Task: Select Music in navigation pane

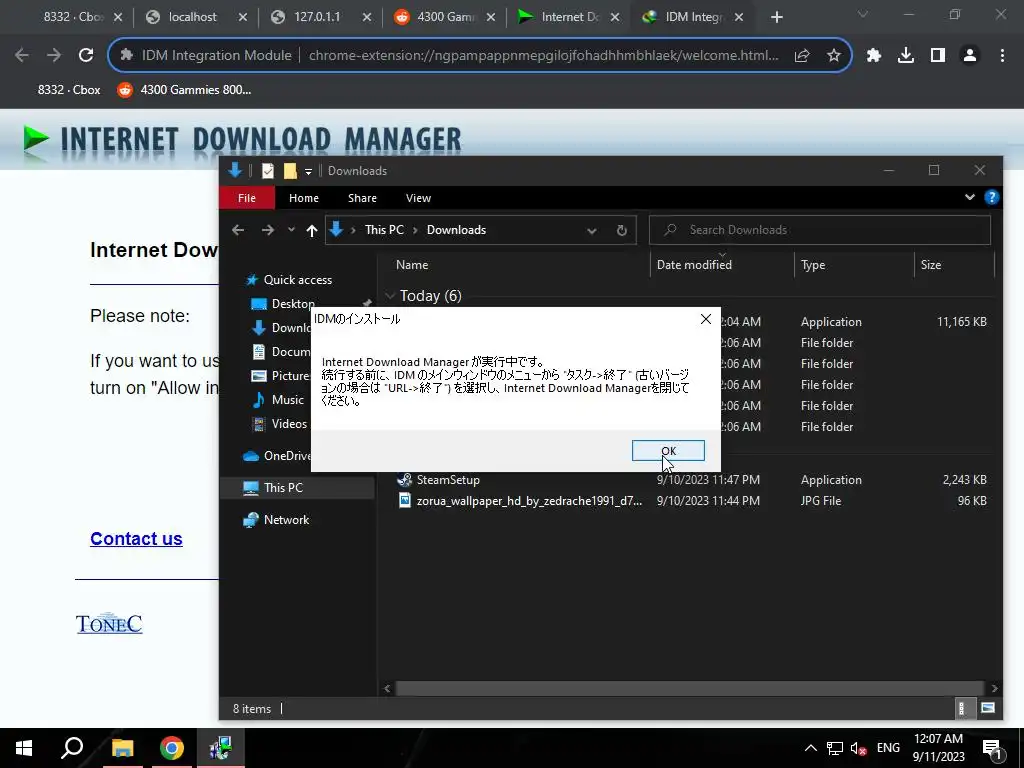Action: coord(287,400)
